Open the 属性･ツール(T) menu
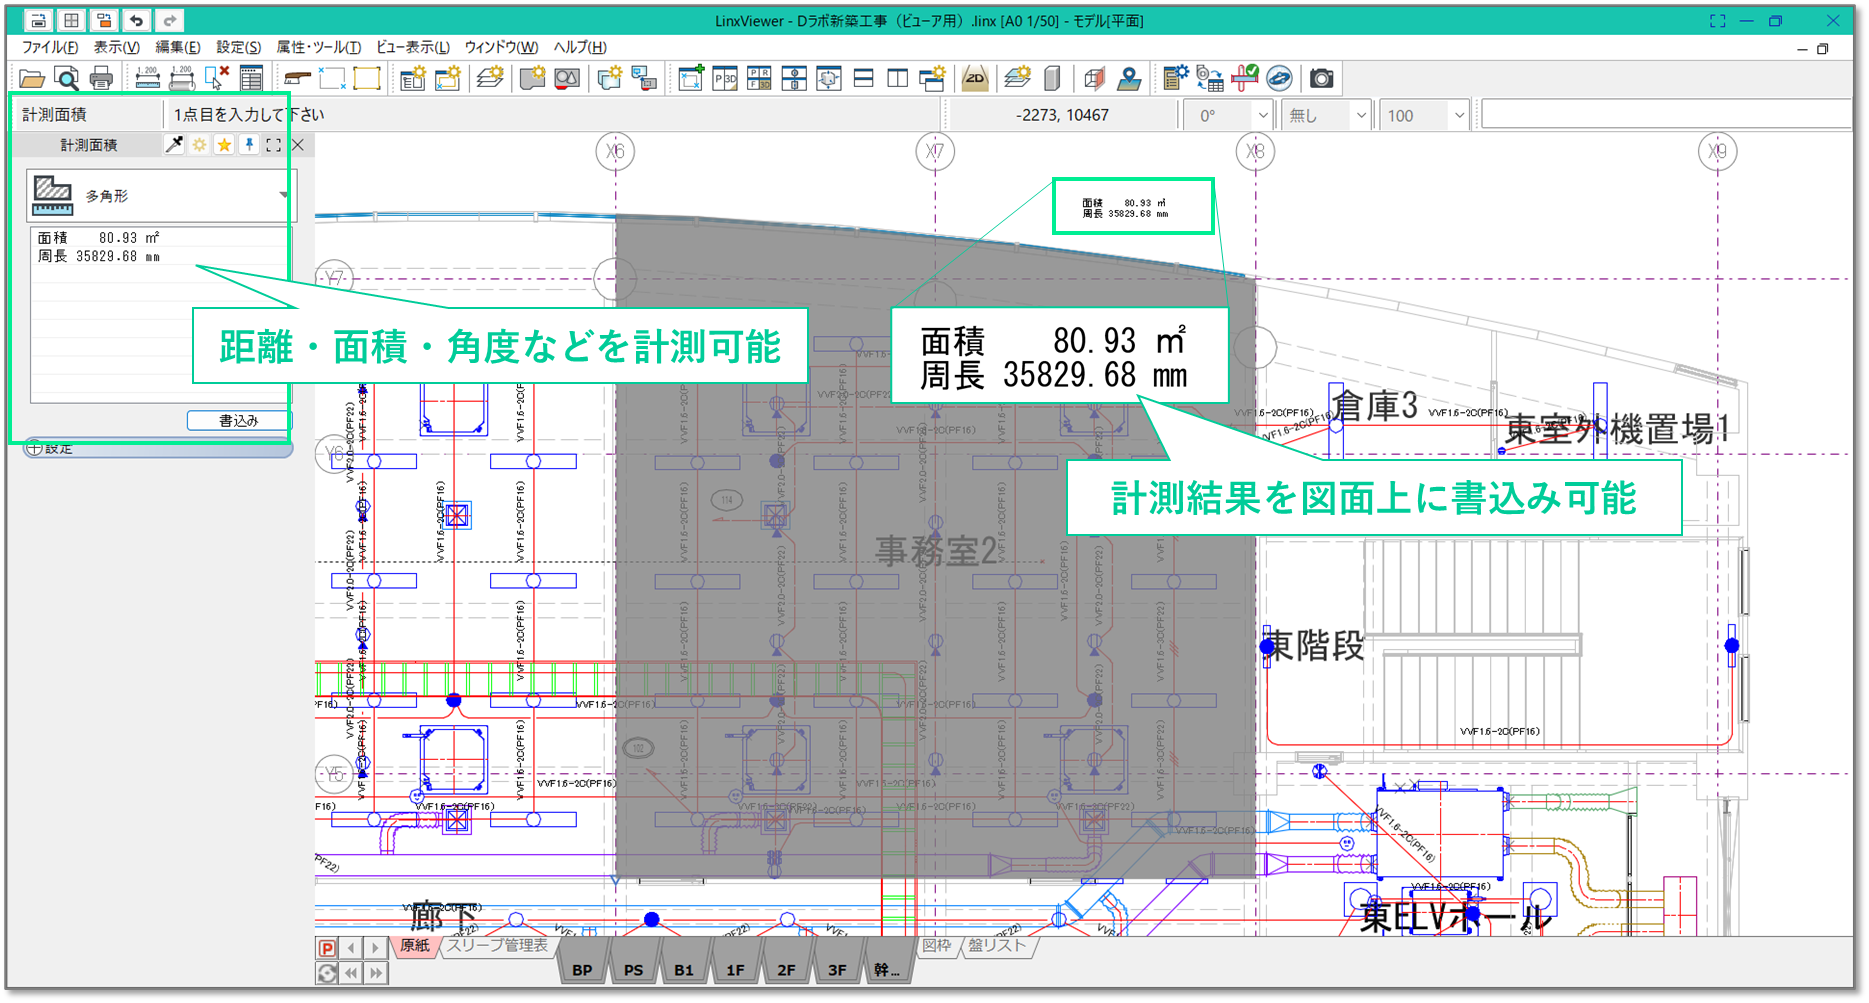The width and height of the screenshot is (1869, 1003). (318, 47)
